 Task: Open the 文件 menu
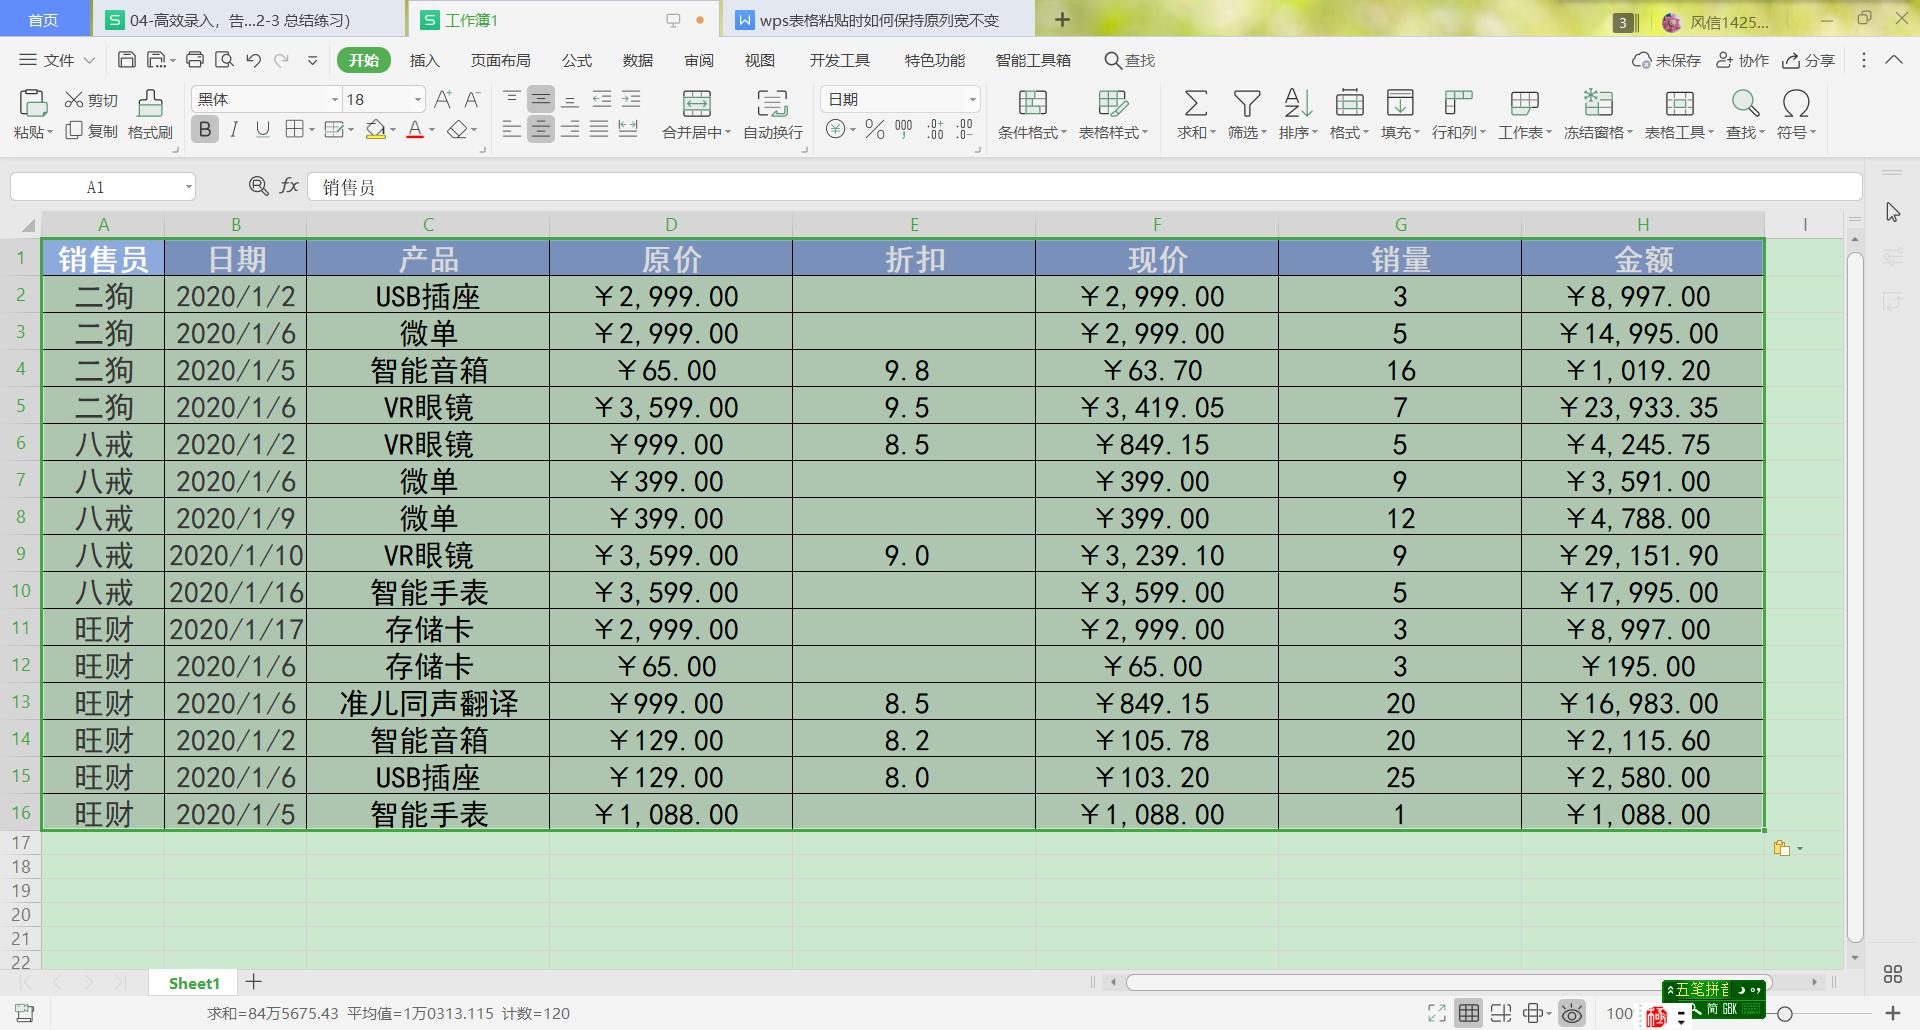(x=57, y=60)
